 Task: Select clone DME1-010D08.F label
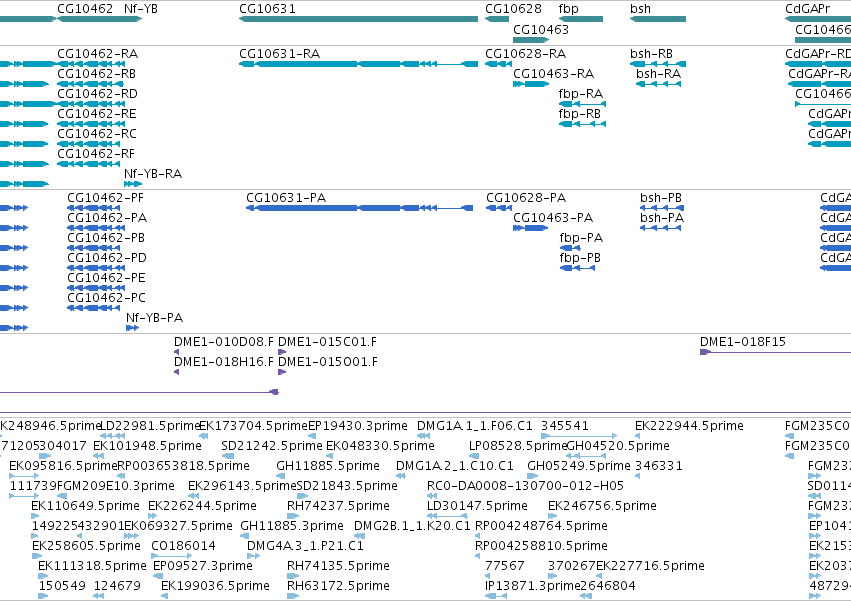tap(224, 342)
